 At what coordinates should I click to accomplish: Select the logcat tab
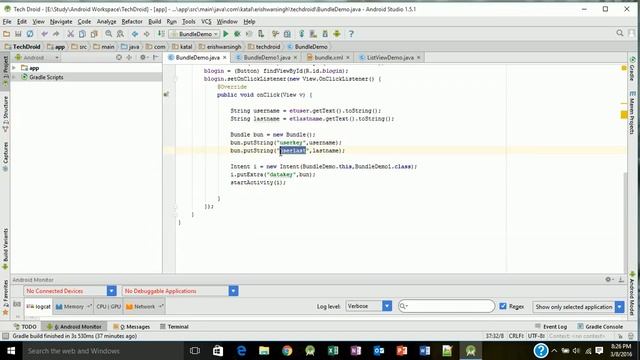pos(39,307)
